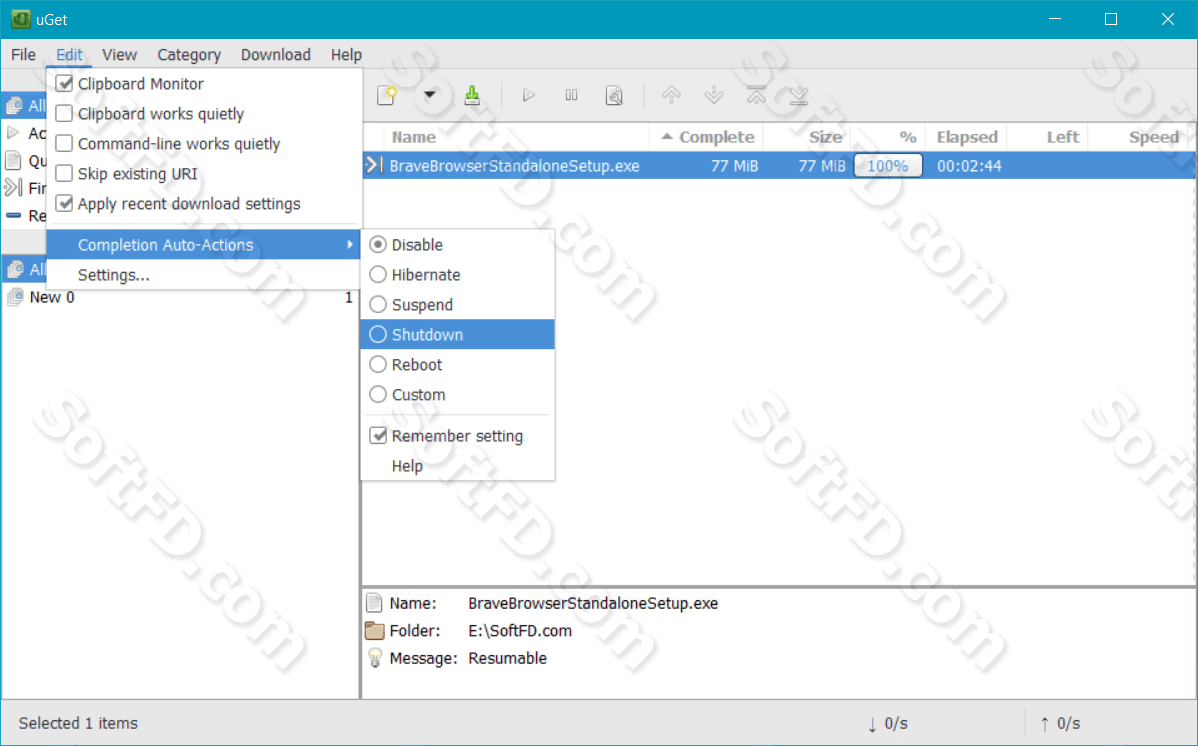Enable Command-line works quietly option
The height and width of the screenshot is (746, 1198).
[64, 144]
